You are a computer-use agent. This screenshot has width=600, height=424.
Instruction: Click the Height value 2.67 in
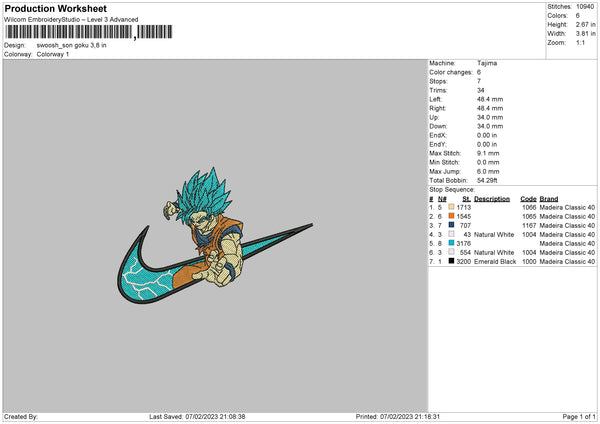coord(585,24)
